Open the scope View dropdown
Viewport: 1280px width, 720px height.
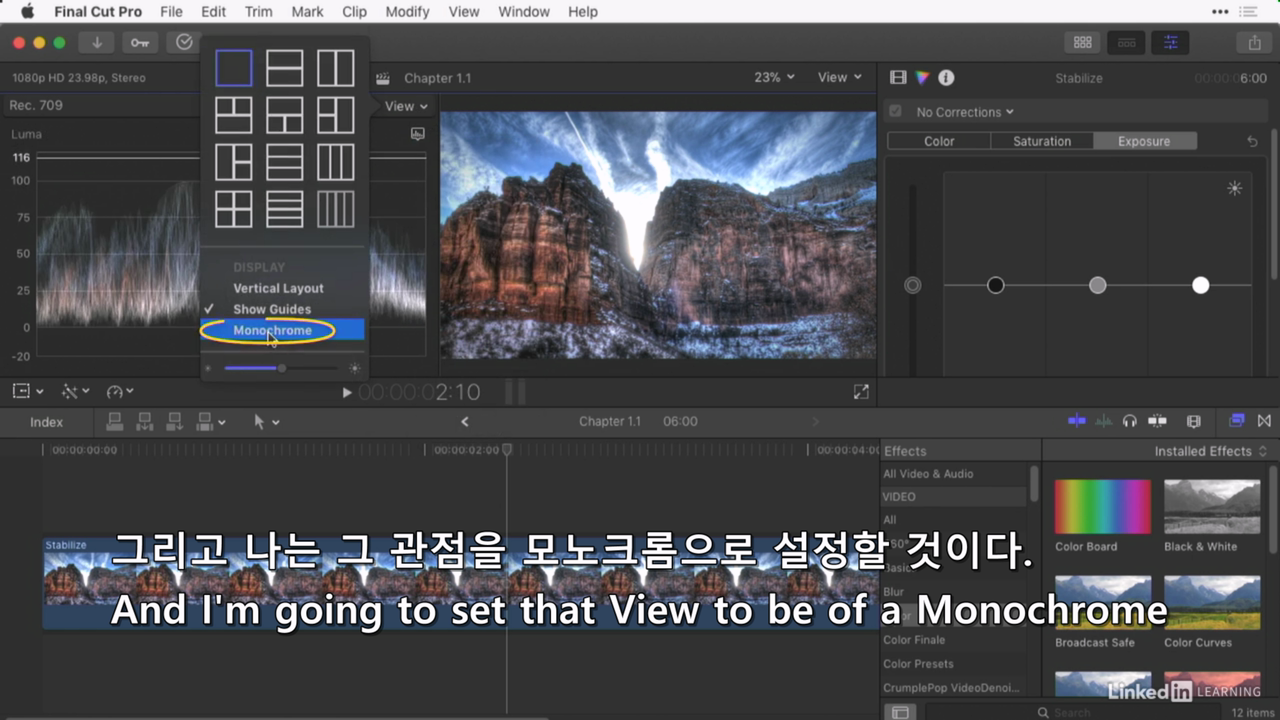point(406,106)
